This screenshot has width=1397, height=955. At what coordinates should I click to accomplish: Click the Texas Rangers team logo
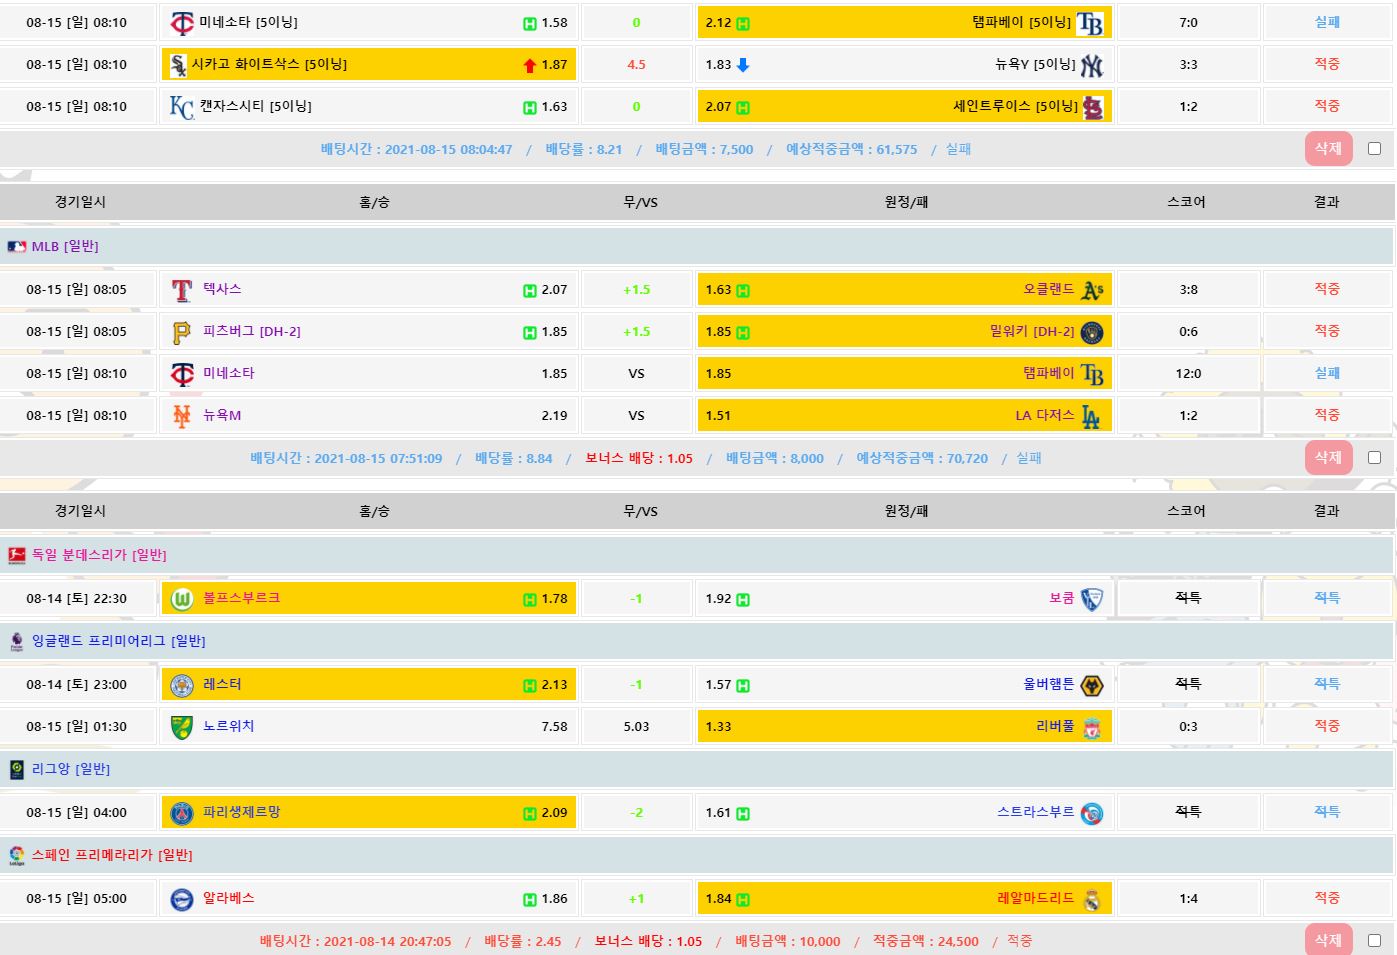(182, 290)
